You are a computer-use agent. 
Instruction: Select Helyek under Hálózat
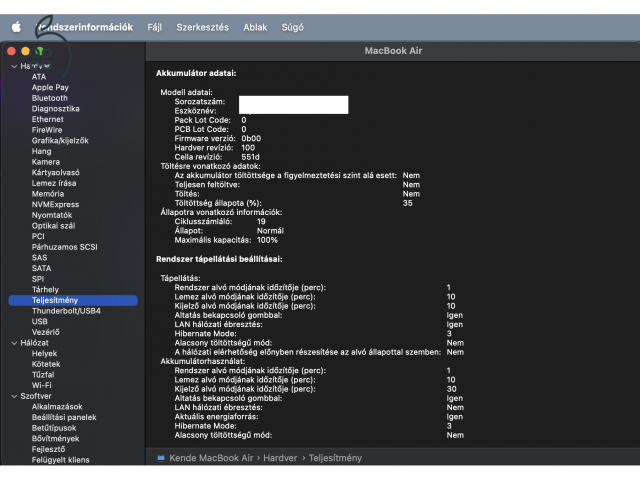[x=44, y=353]
